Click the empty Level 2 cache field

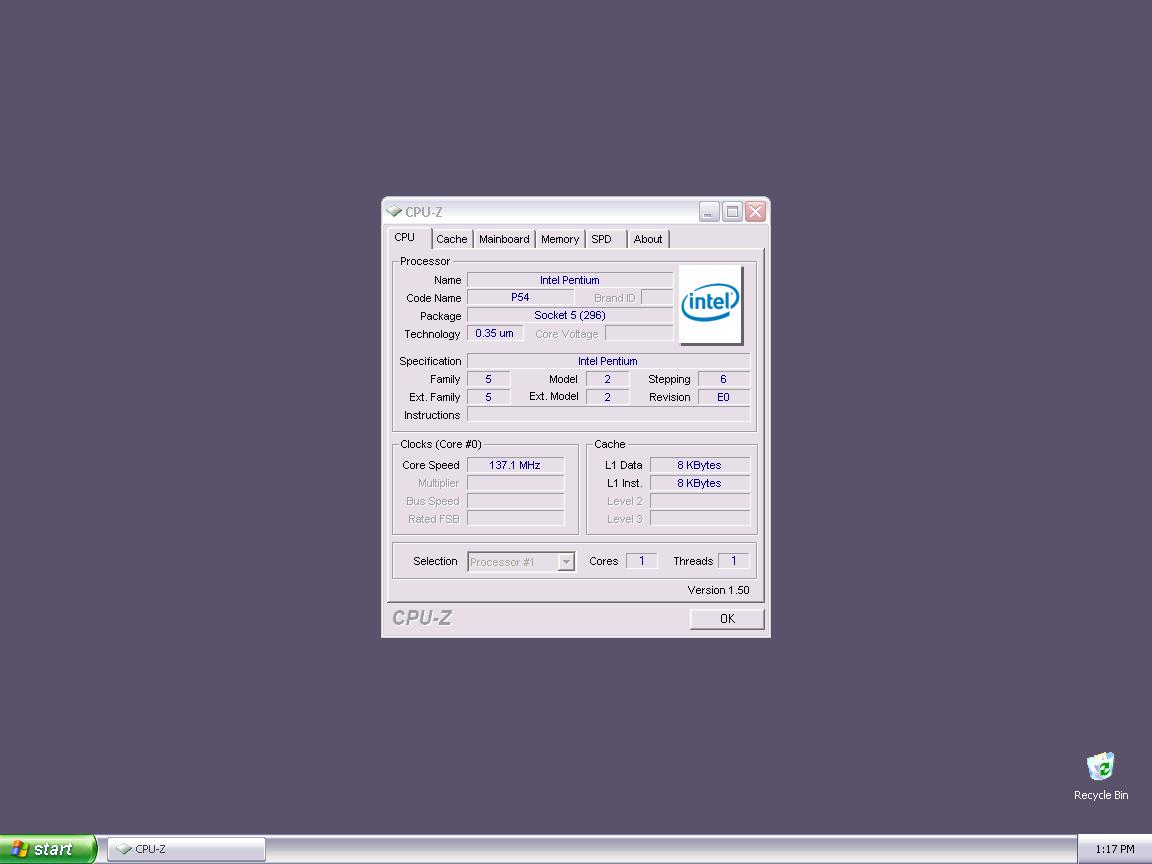click(x=699, y=501)
